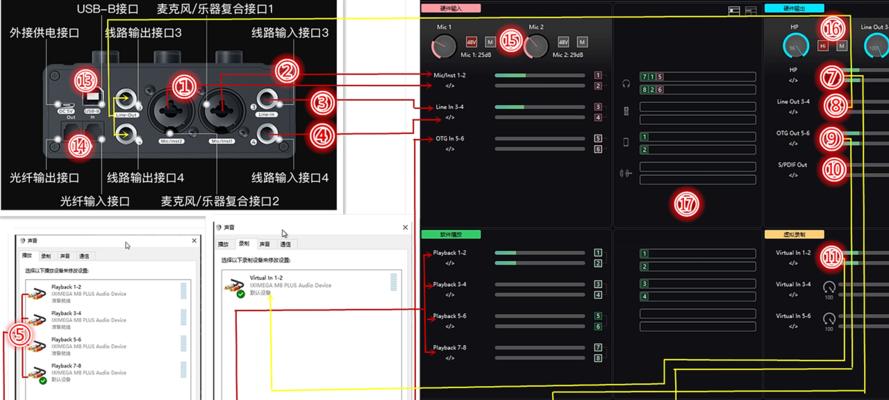Switch to the first layout view icon
Screen dimensions: 889x400
point(736,10)
